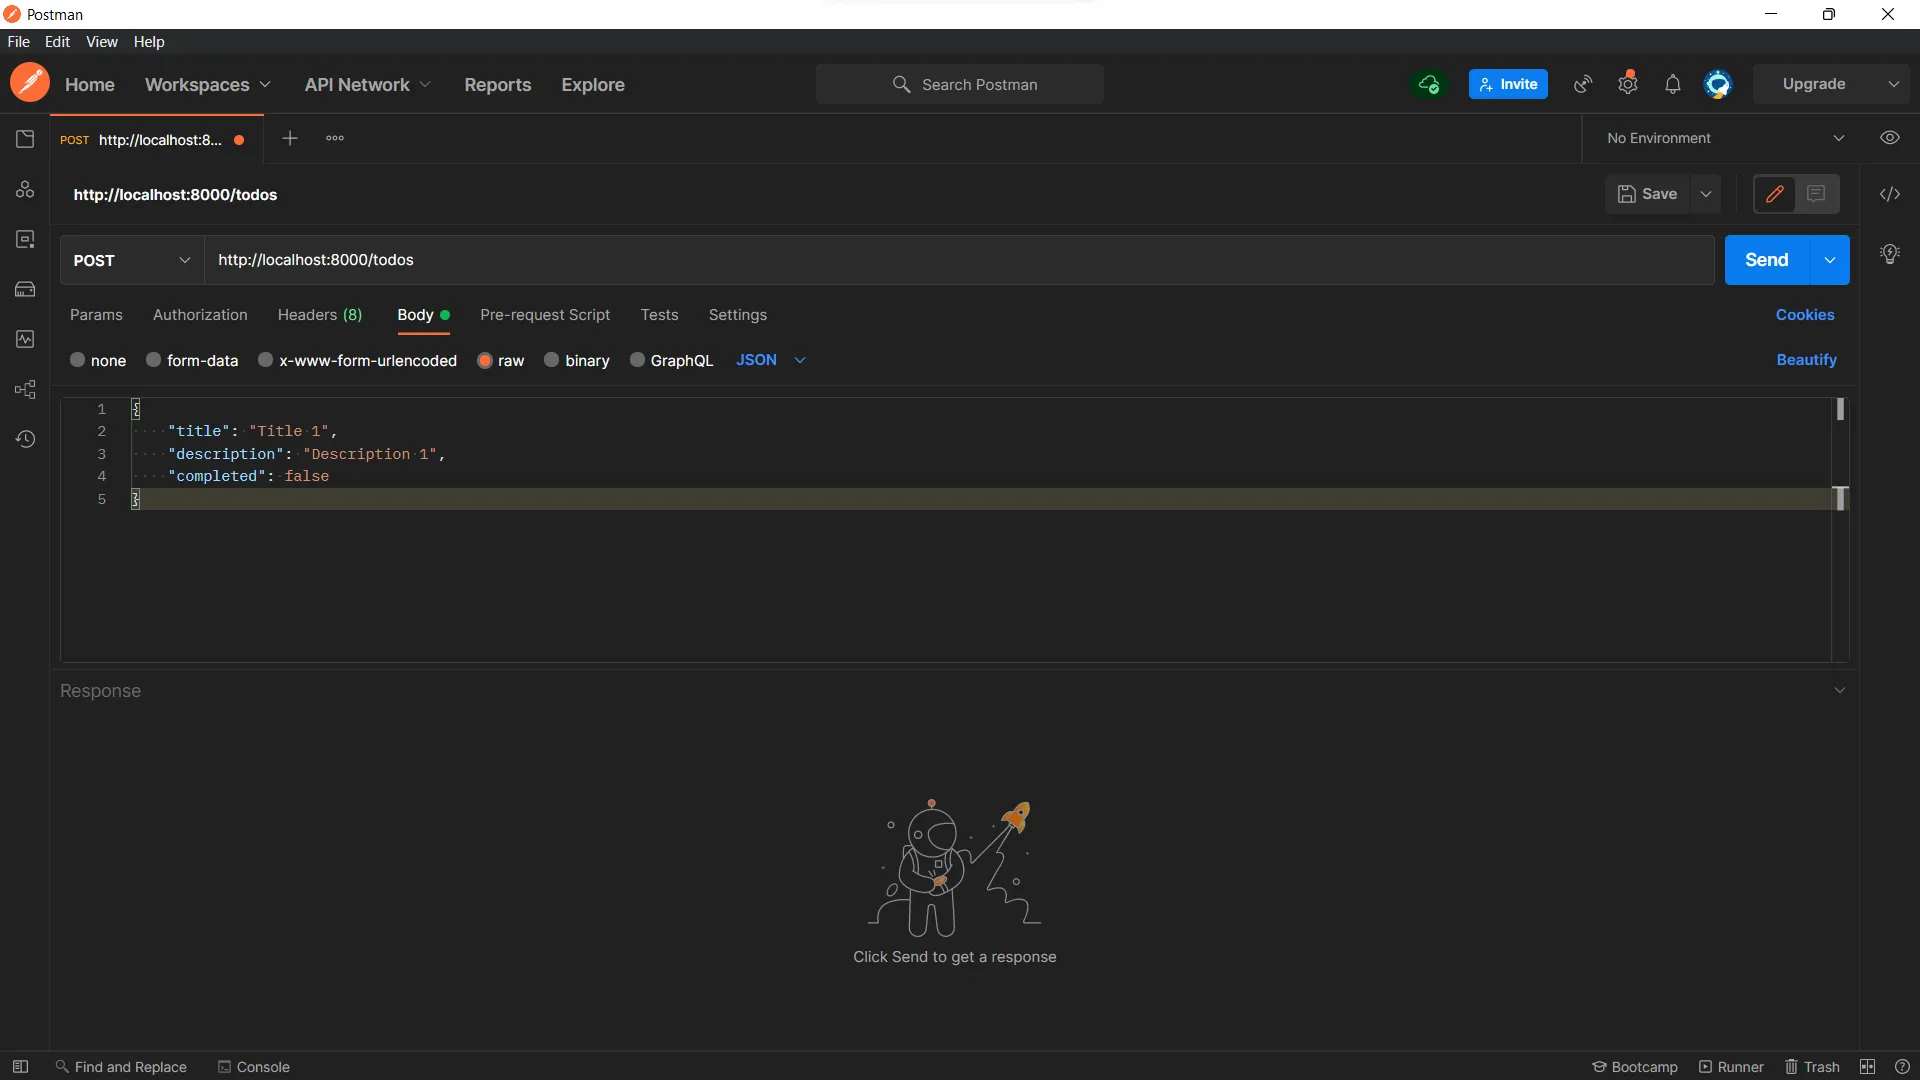Expand the Upgrade dropdown arrow
The height and width of the screenshot is (1080, 1920).
pyautogui.click(x=1893, y=84)
